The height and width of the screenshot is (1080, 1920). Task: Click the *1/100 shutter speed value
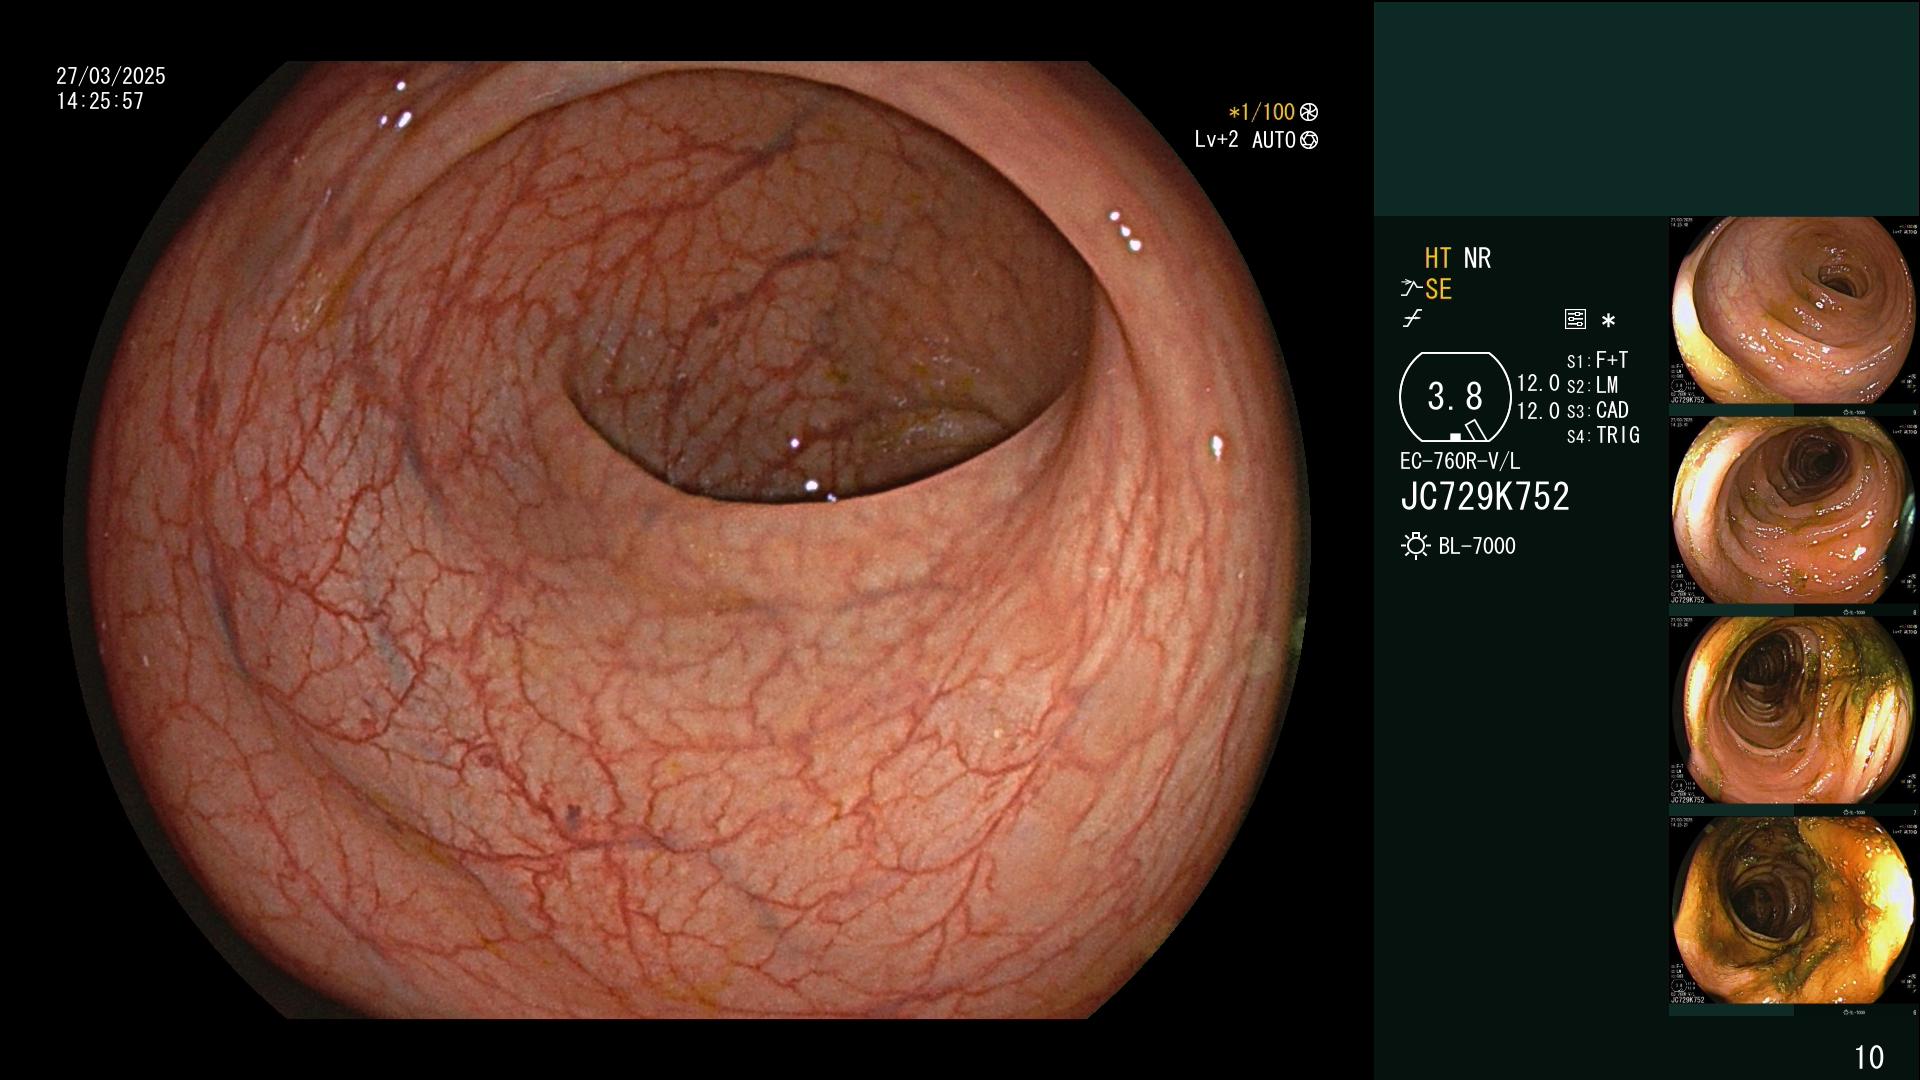point(1261,113)
